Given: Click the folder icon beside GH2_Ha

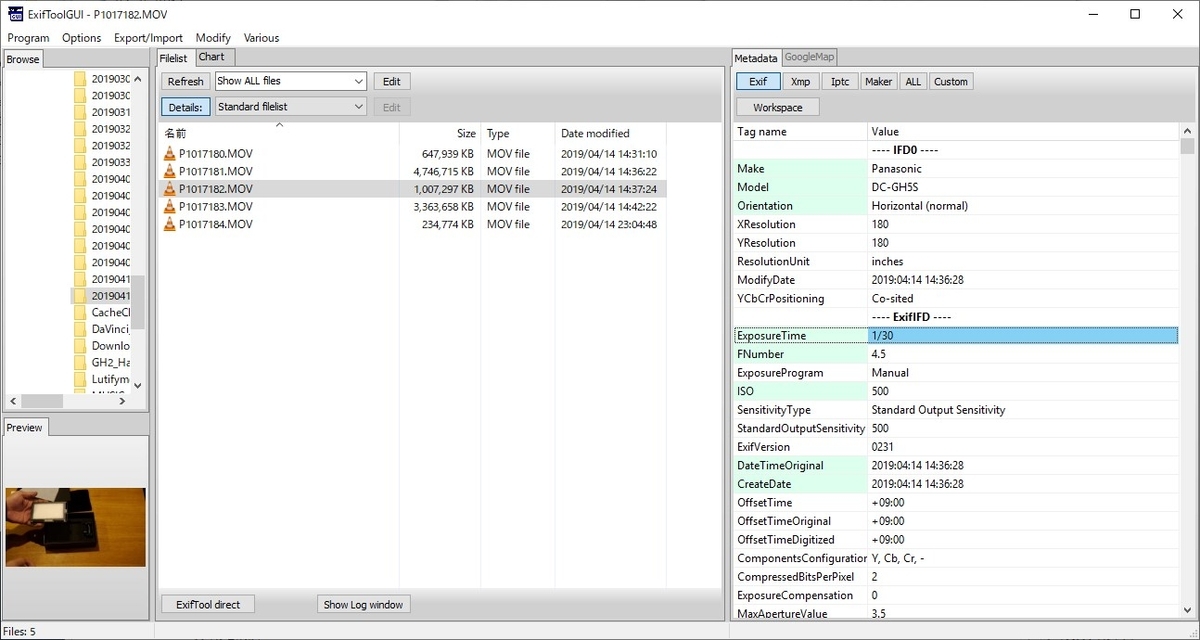Looking at the screenshot, I should pyautogui.click(x=80, y=362).
